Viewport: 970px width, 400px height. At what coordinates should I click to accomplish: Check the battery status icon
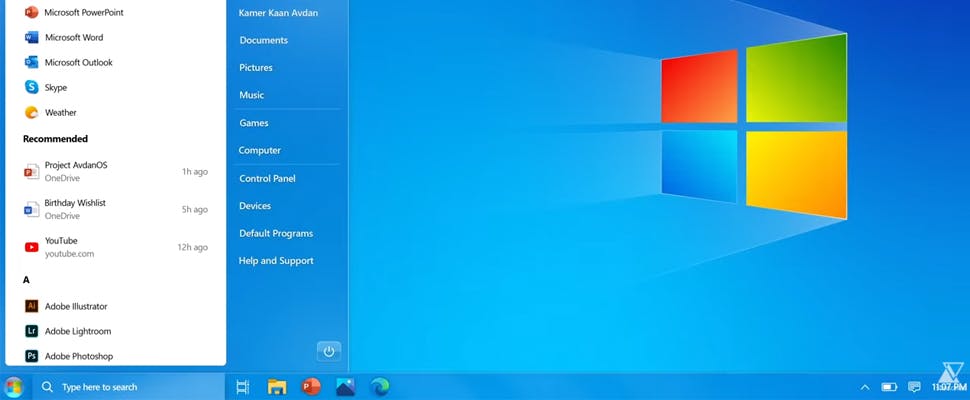(890, 388)
